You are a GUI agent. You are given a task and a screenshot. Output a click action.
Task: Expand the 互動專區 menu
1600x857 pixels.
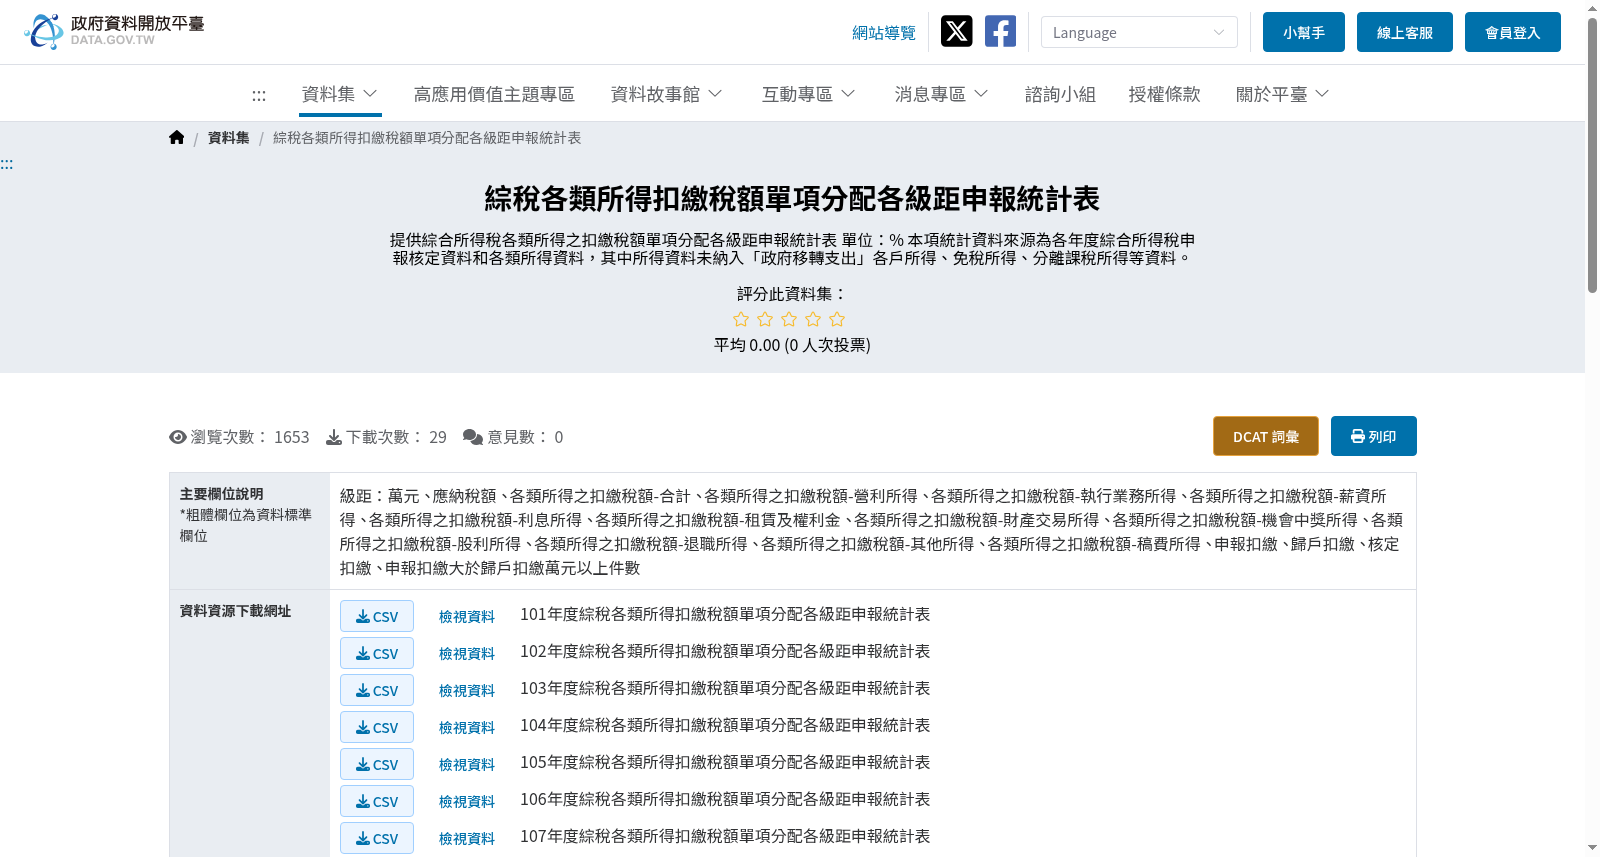(809, 94)
